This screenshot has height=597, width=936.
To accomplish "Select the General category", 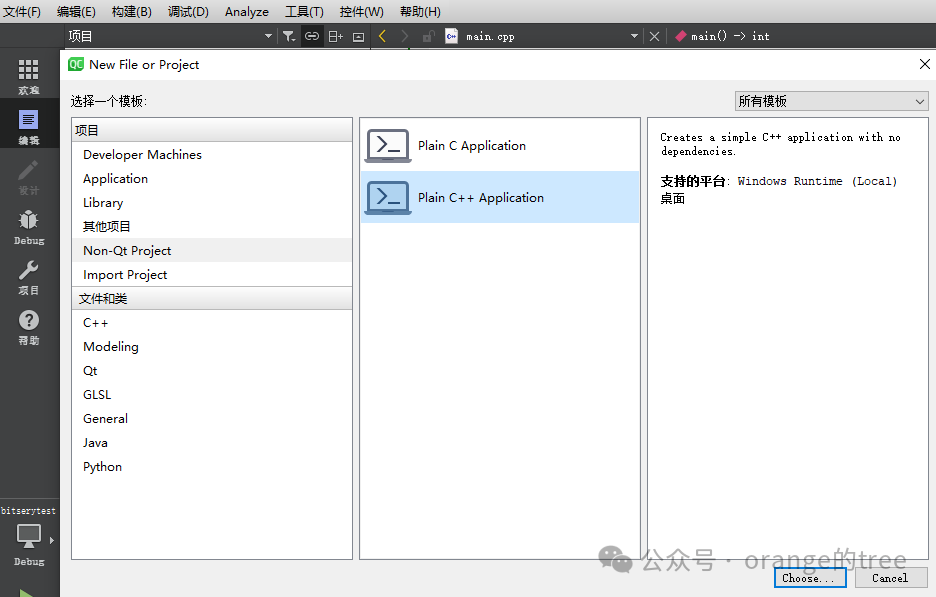I will tap(212, 418).
